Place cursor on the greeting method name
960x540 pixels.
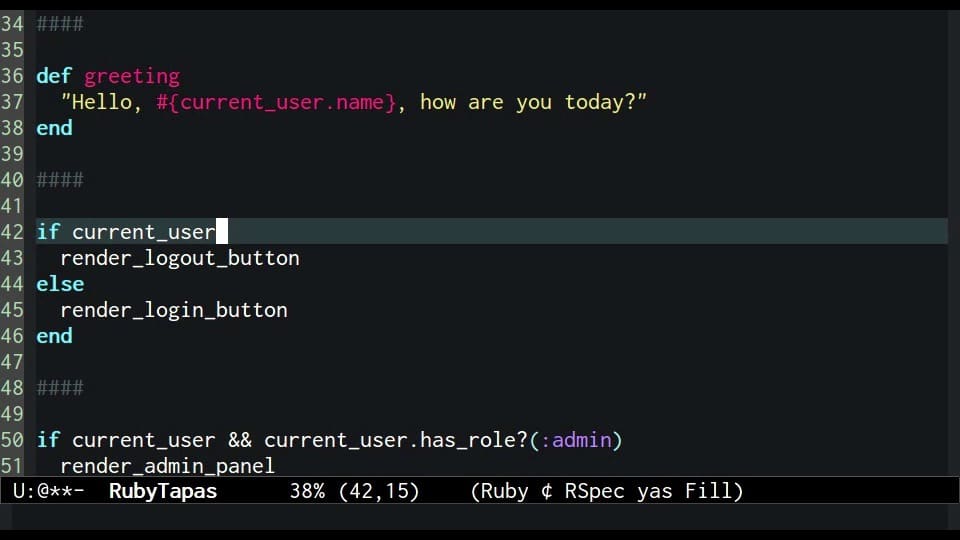click(x=132, y=77)
